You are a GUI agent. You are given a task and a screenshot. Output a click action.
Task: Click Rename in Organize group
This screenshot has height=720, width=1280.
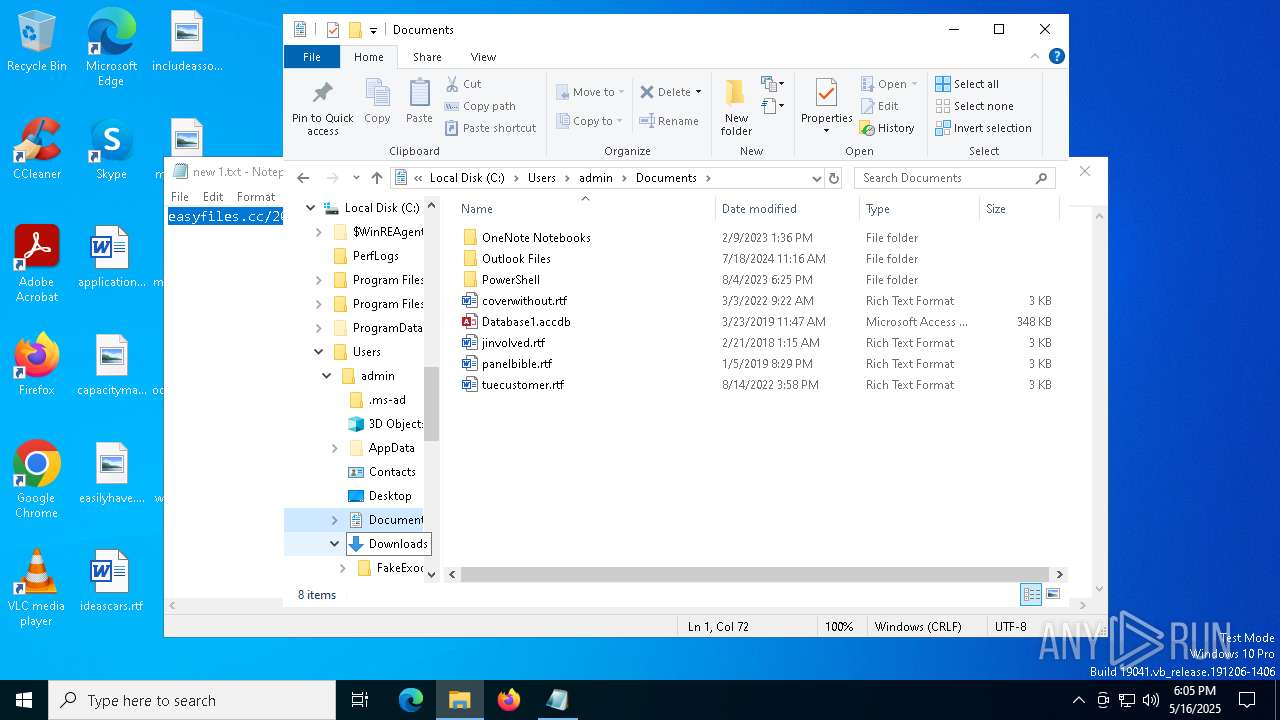pos(669,121)
